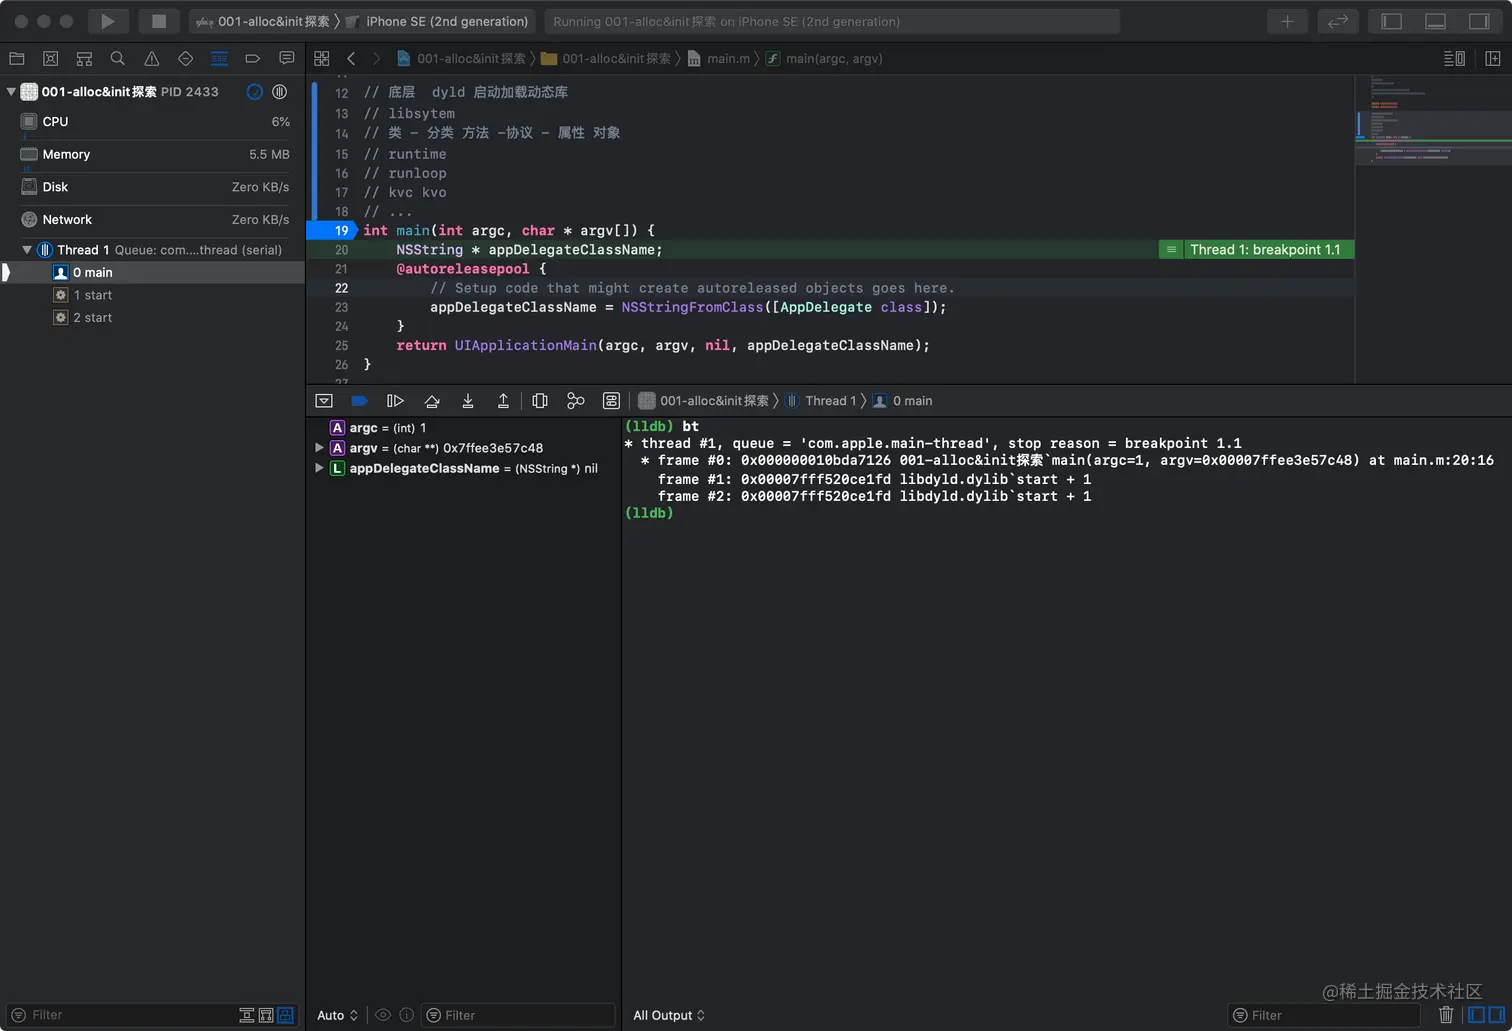Image resolution: width=1512 pixels, height=1031 pixels.
Task: Open the Environment Overrides popover
Action: point(611,401)
